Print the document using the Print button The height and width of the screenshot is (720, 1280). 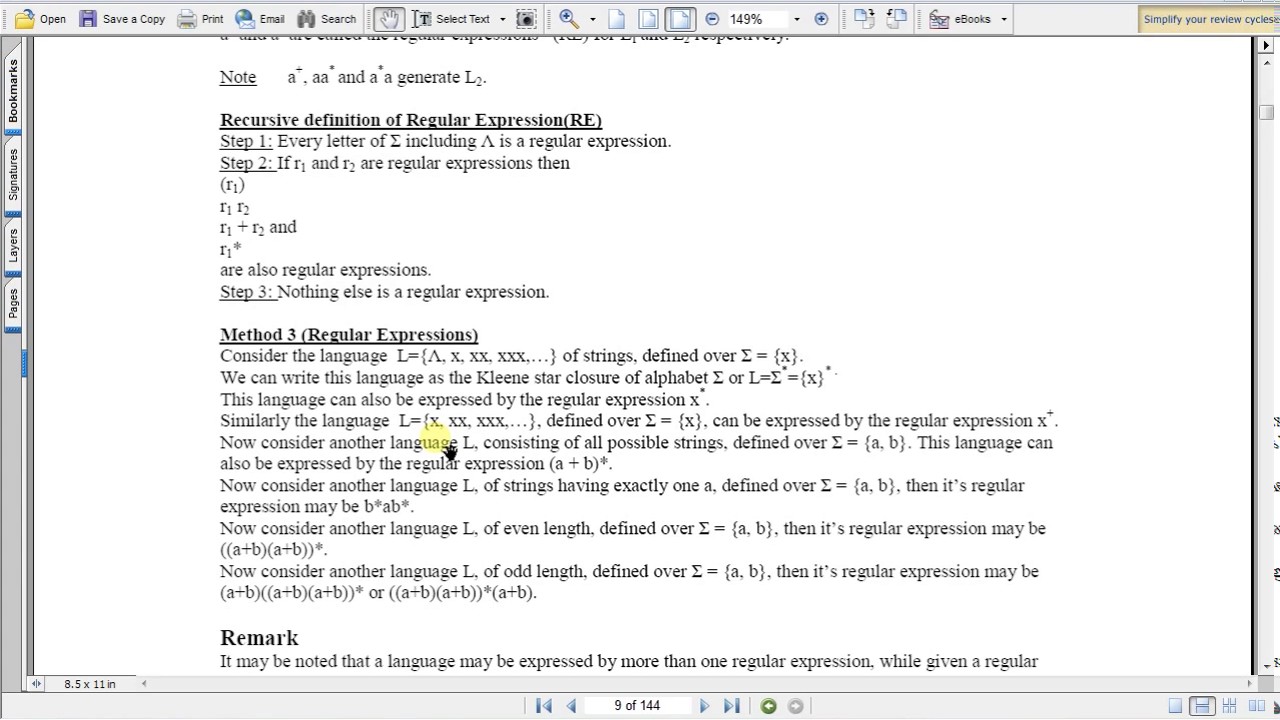[200, 19]
